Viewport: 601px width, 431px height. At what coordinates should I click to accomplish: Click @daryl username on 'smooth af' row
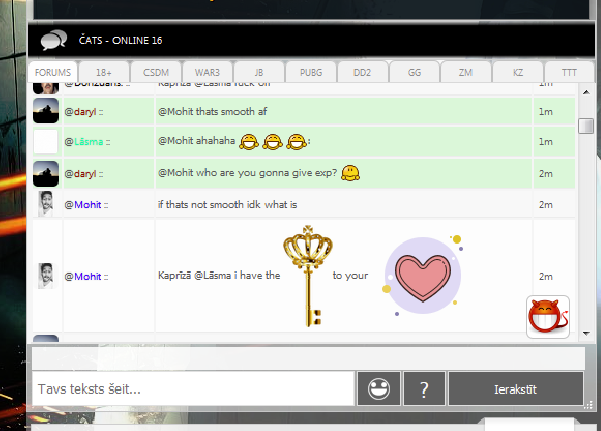coord(80,112)
